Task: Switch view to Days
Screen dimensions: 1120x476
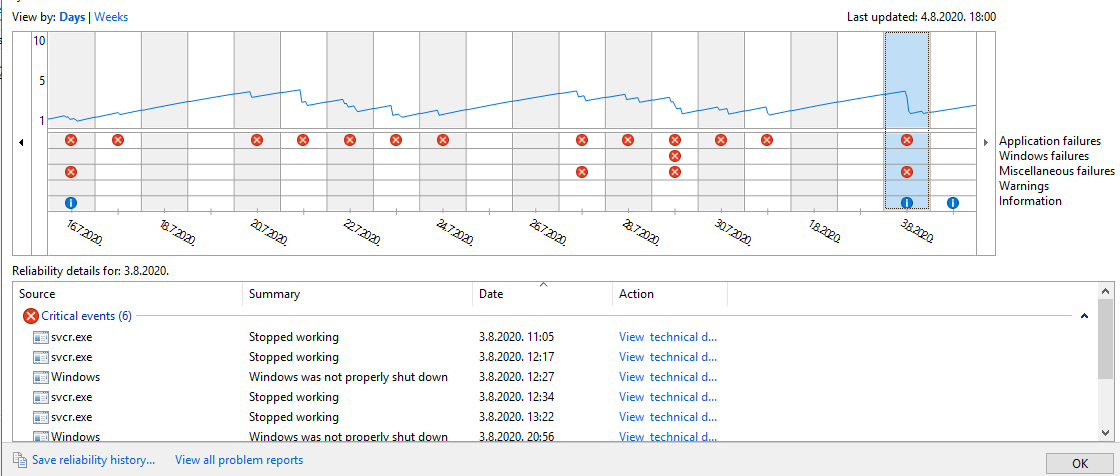Action: point(72,17)
